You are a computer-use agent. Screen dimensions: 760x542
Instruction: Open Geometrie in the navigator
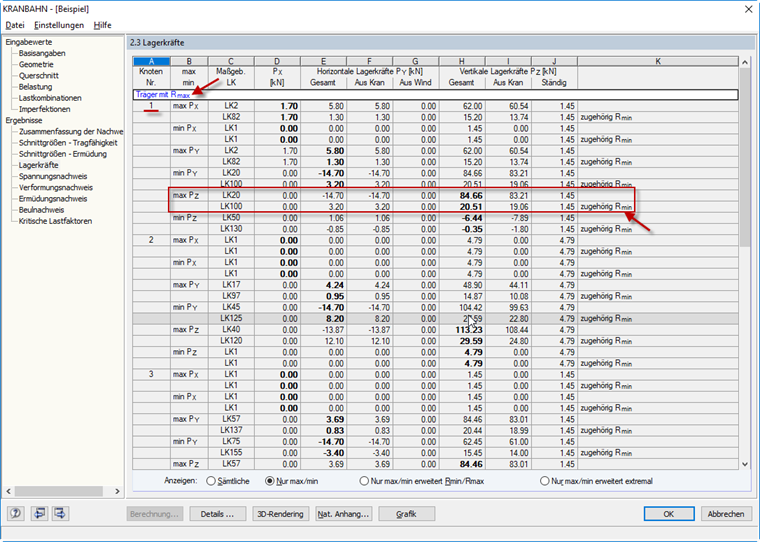click(36, 64)
